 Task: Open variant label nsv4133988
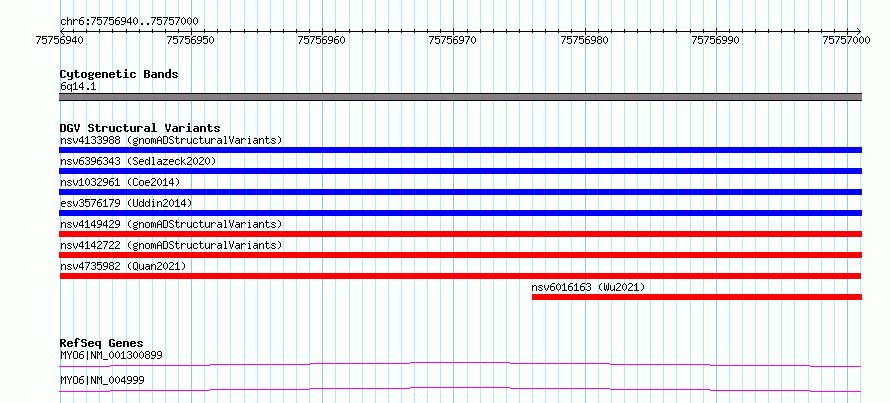171,140
